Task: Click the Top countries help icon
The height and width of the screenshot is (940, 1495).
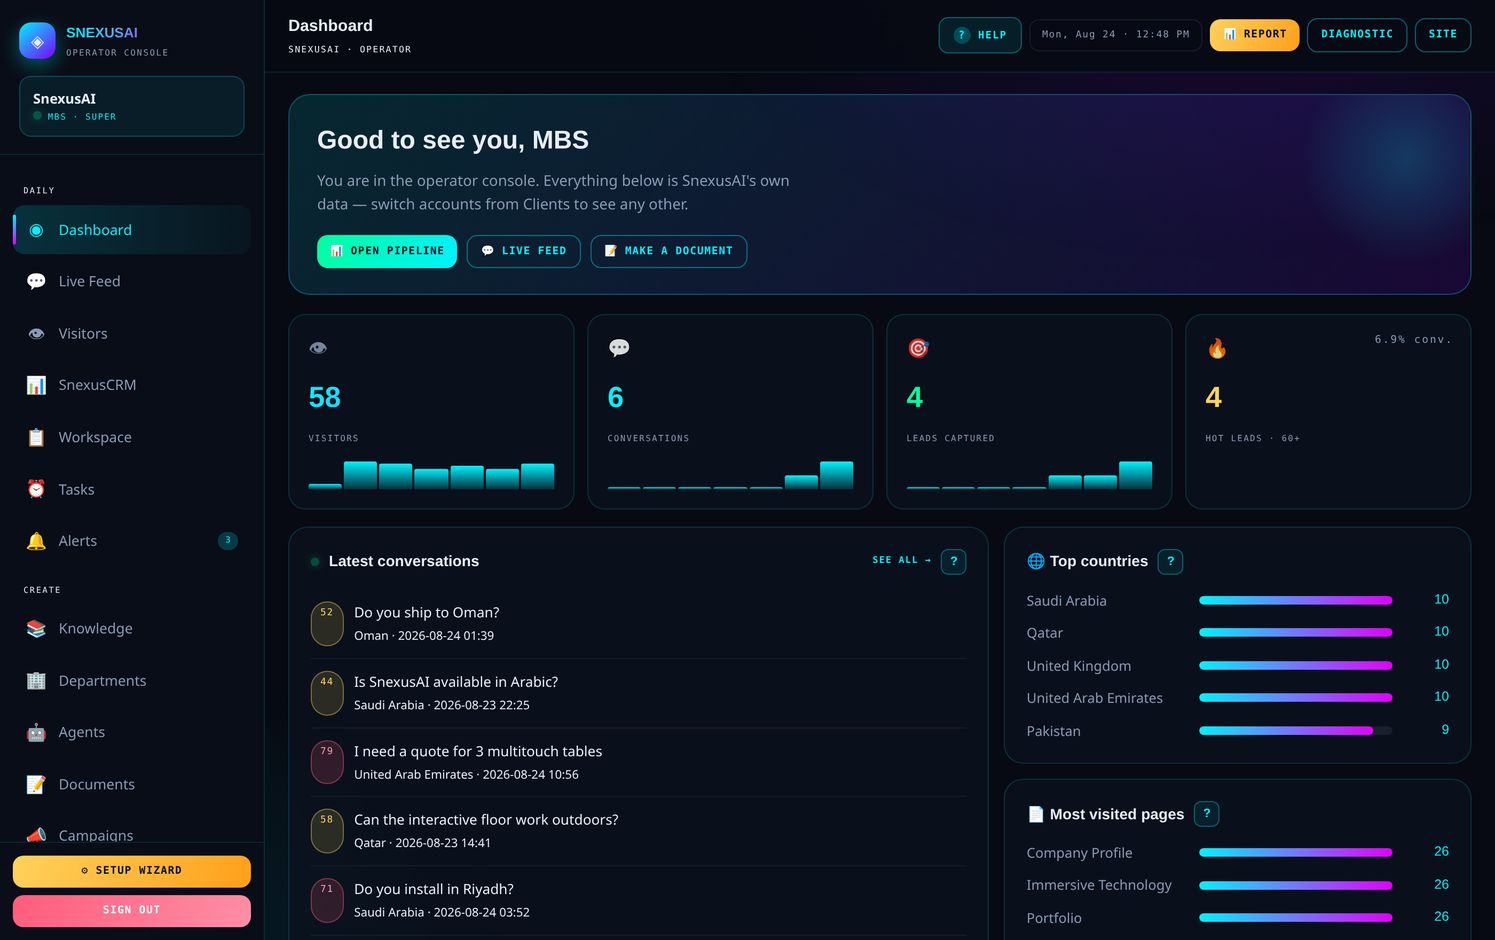Action: (1170, 562)
